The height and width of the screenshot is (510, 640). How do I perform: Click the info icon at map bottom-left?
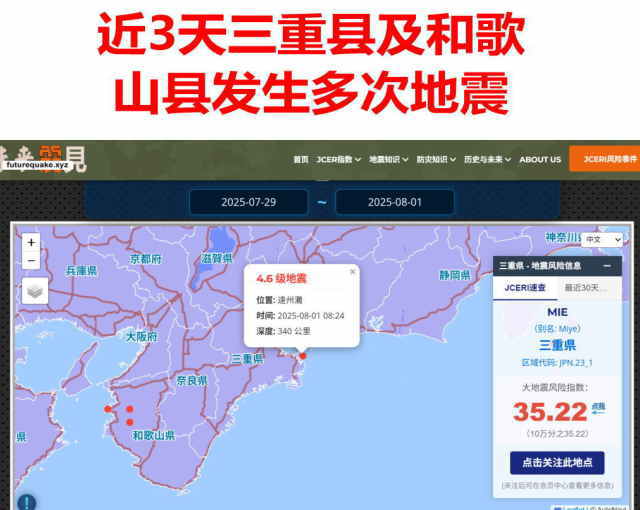(x=26, y=502)
